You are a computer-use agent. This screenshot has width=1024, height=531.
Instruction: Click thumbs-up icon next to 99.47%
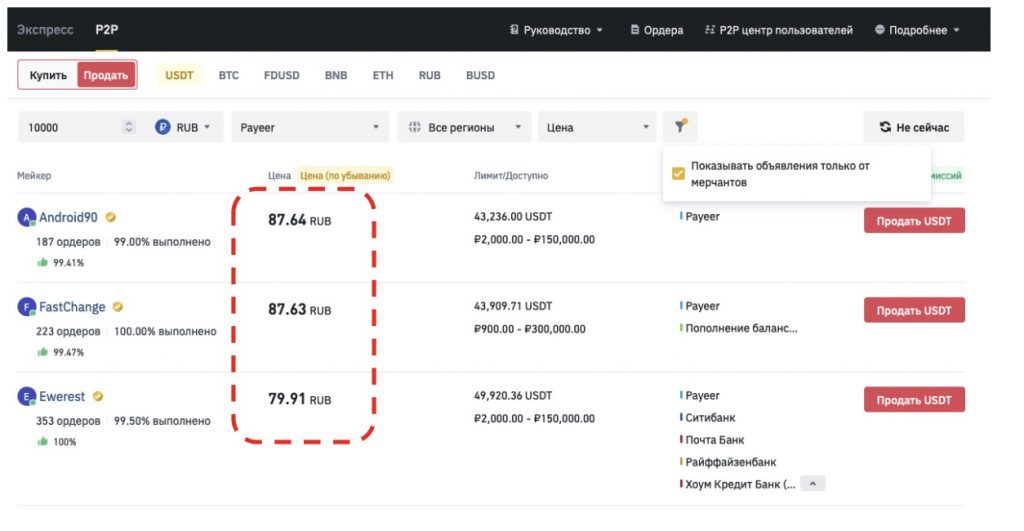(43, 352)
